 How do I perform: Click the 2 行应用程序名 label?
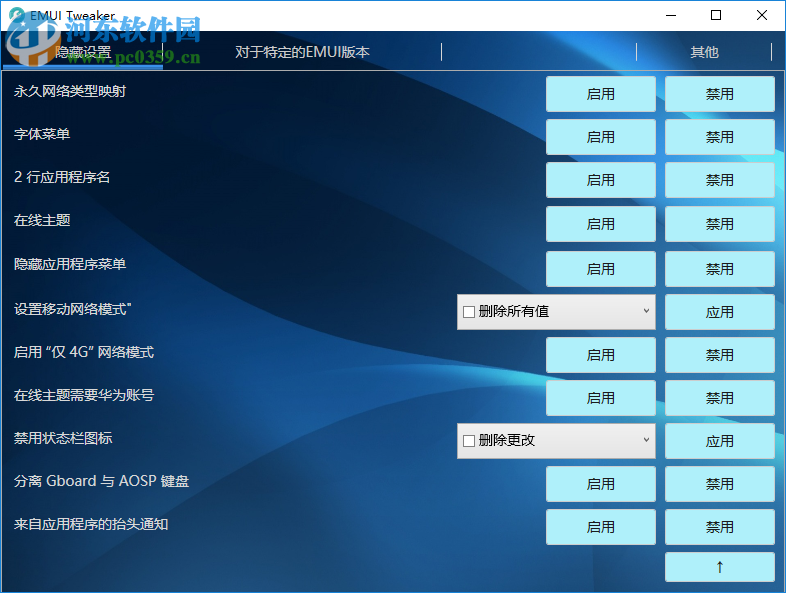62,177
